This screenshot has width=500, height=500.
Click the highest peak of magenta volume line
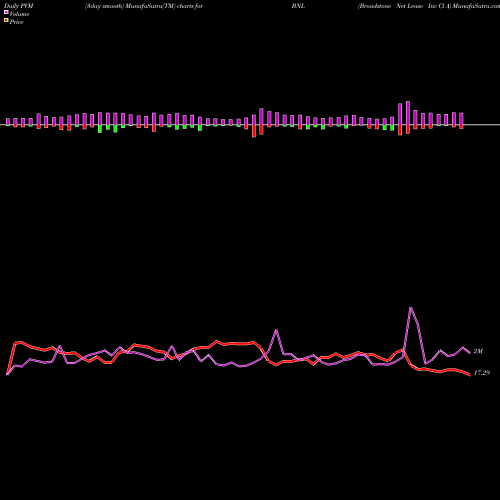pos(411,308)
